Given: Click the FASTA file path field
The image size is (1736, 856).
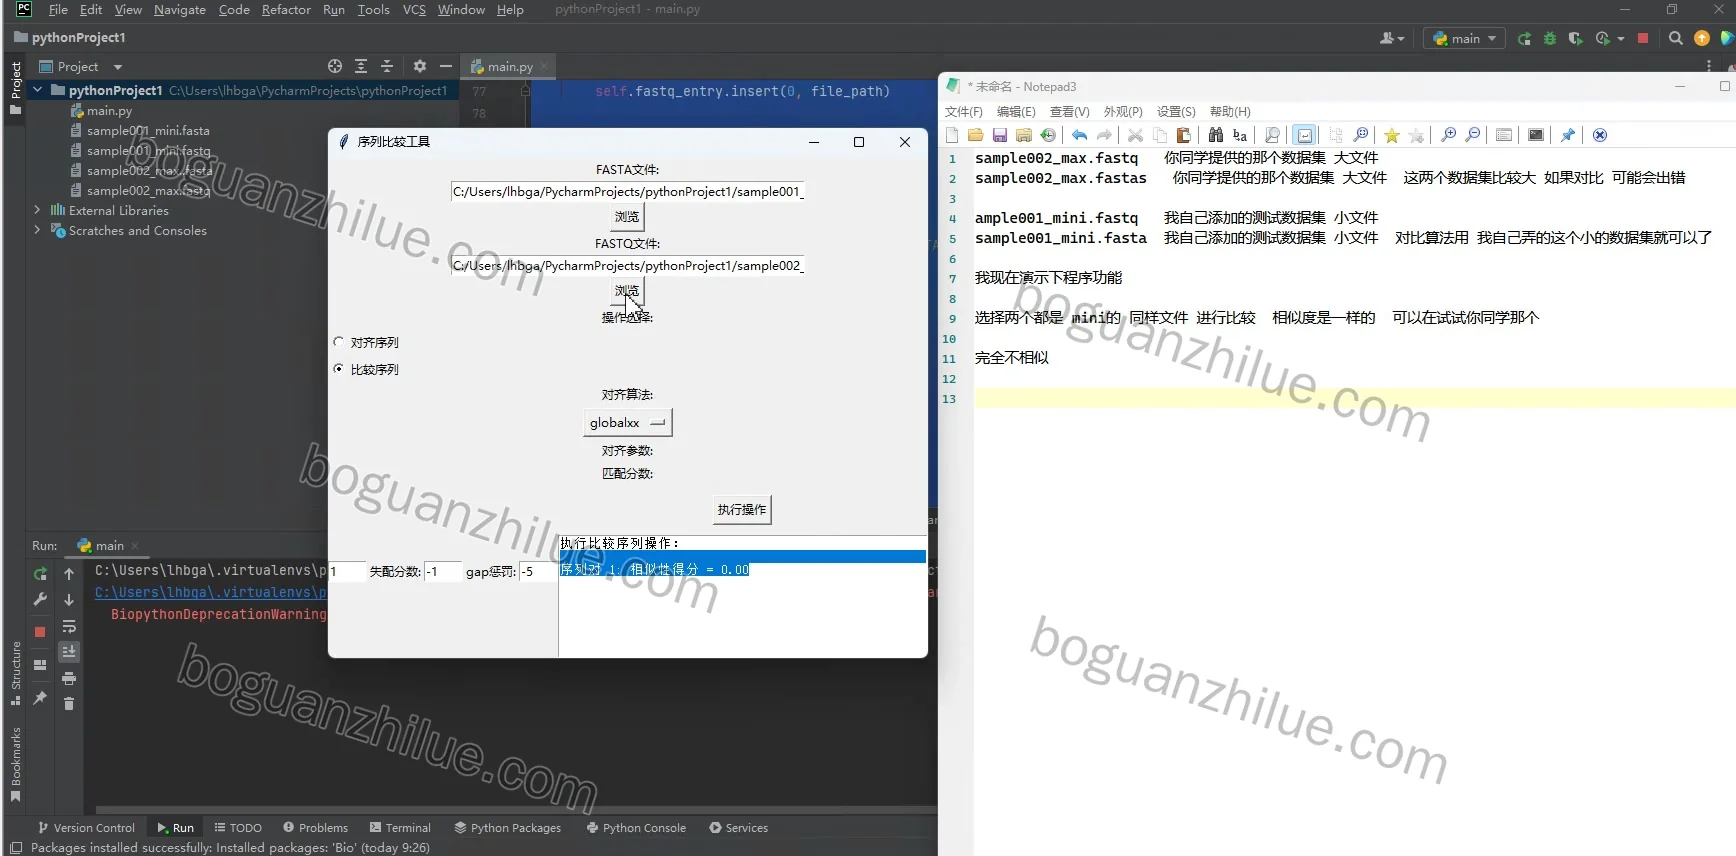Looking at the screenshot, I should point(627,191).
